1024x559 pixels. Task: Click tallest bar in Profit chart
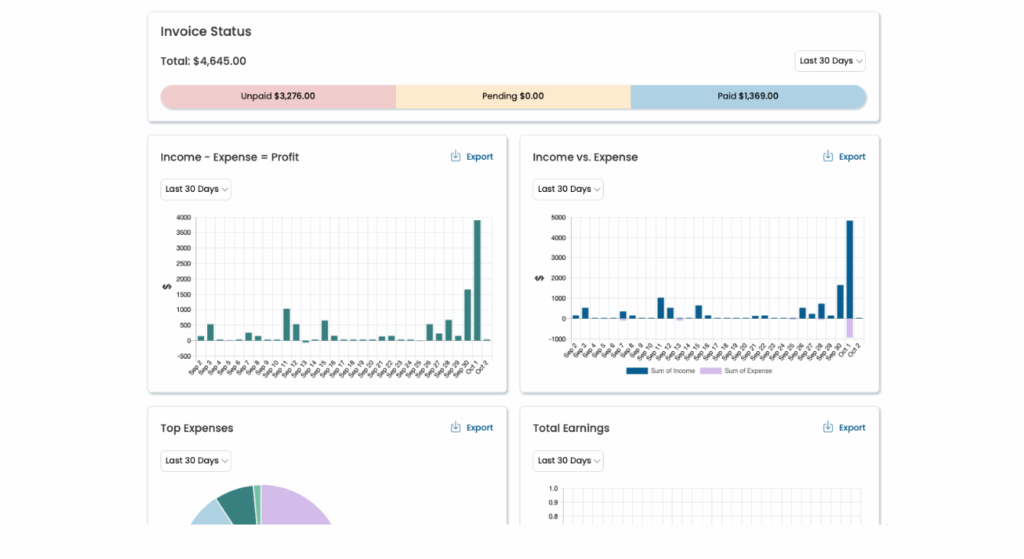(477, 280)
